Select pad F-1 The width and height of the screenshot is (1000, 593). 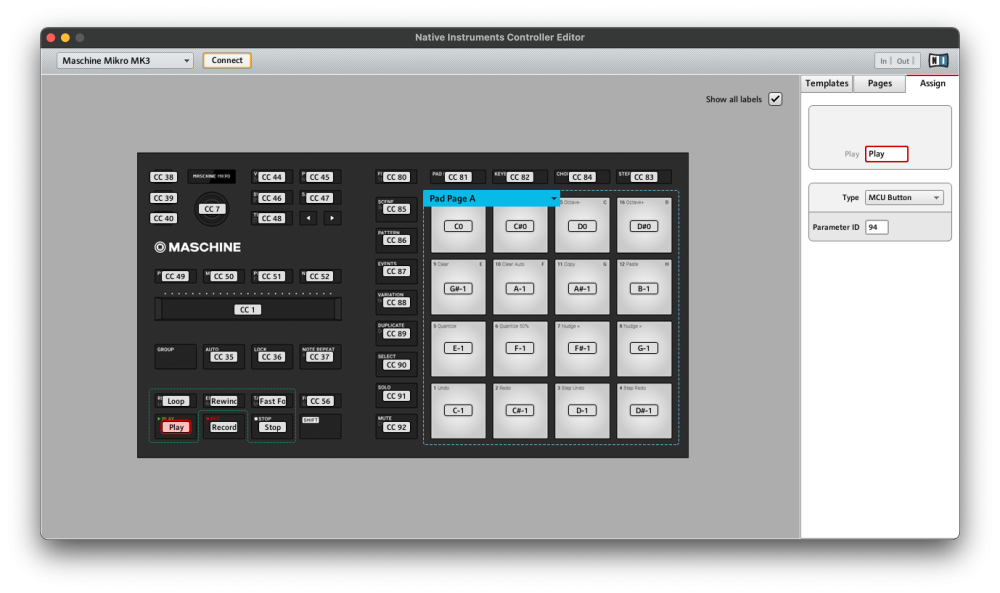[520, 349]
